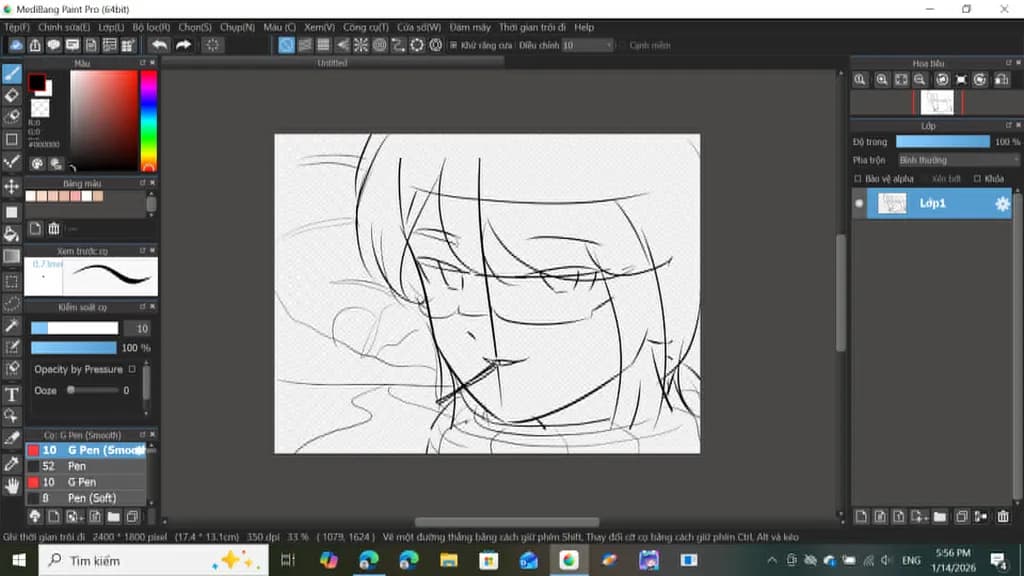1024x576 pixels.
Task: Click the duplicate layer icon
Action: [961, 517]
